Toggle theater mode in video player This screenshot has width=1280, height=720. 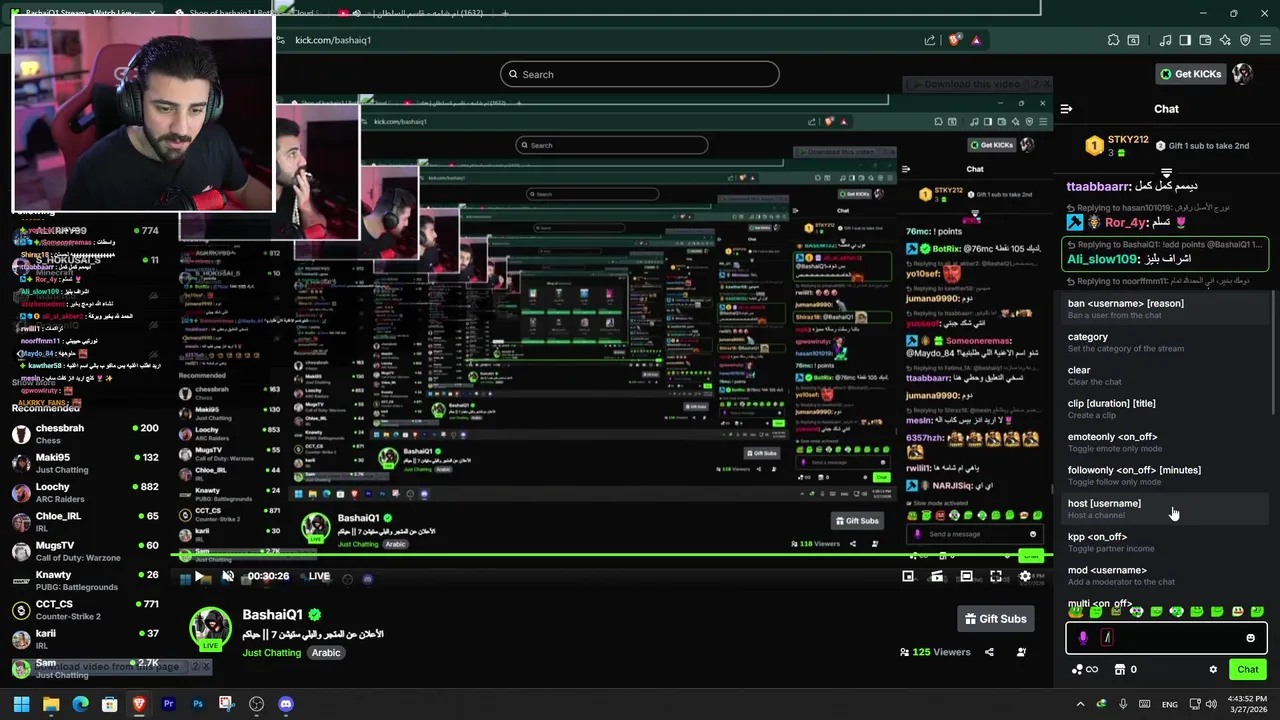click(966, 576)
